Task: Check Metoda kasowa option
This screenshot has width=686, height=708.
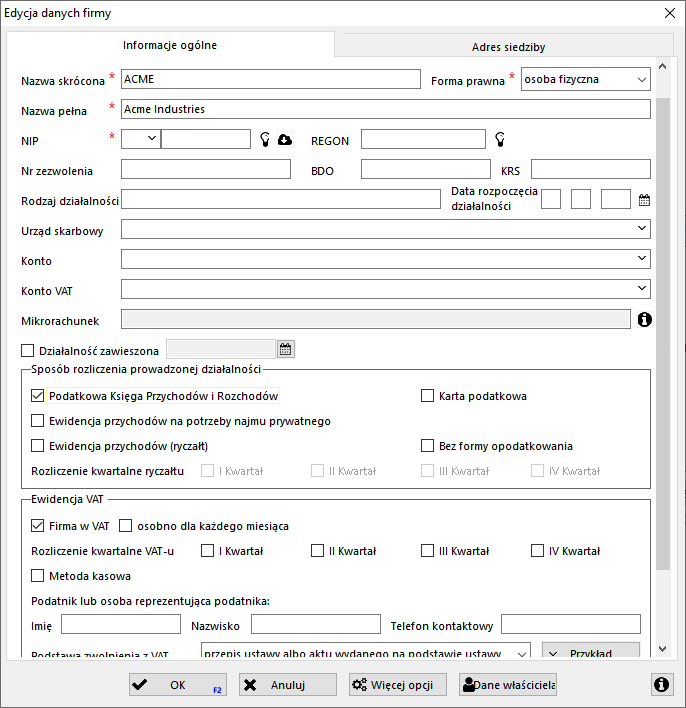Action: click(37, 576)
